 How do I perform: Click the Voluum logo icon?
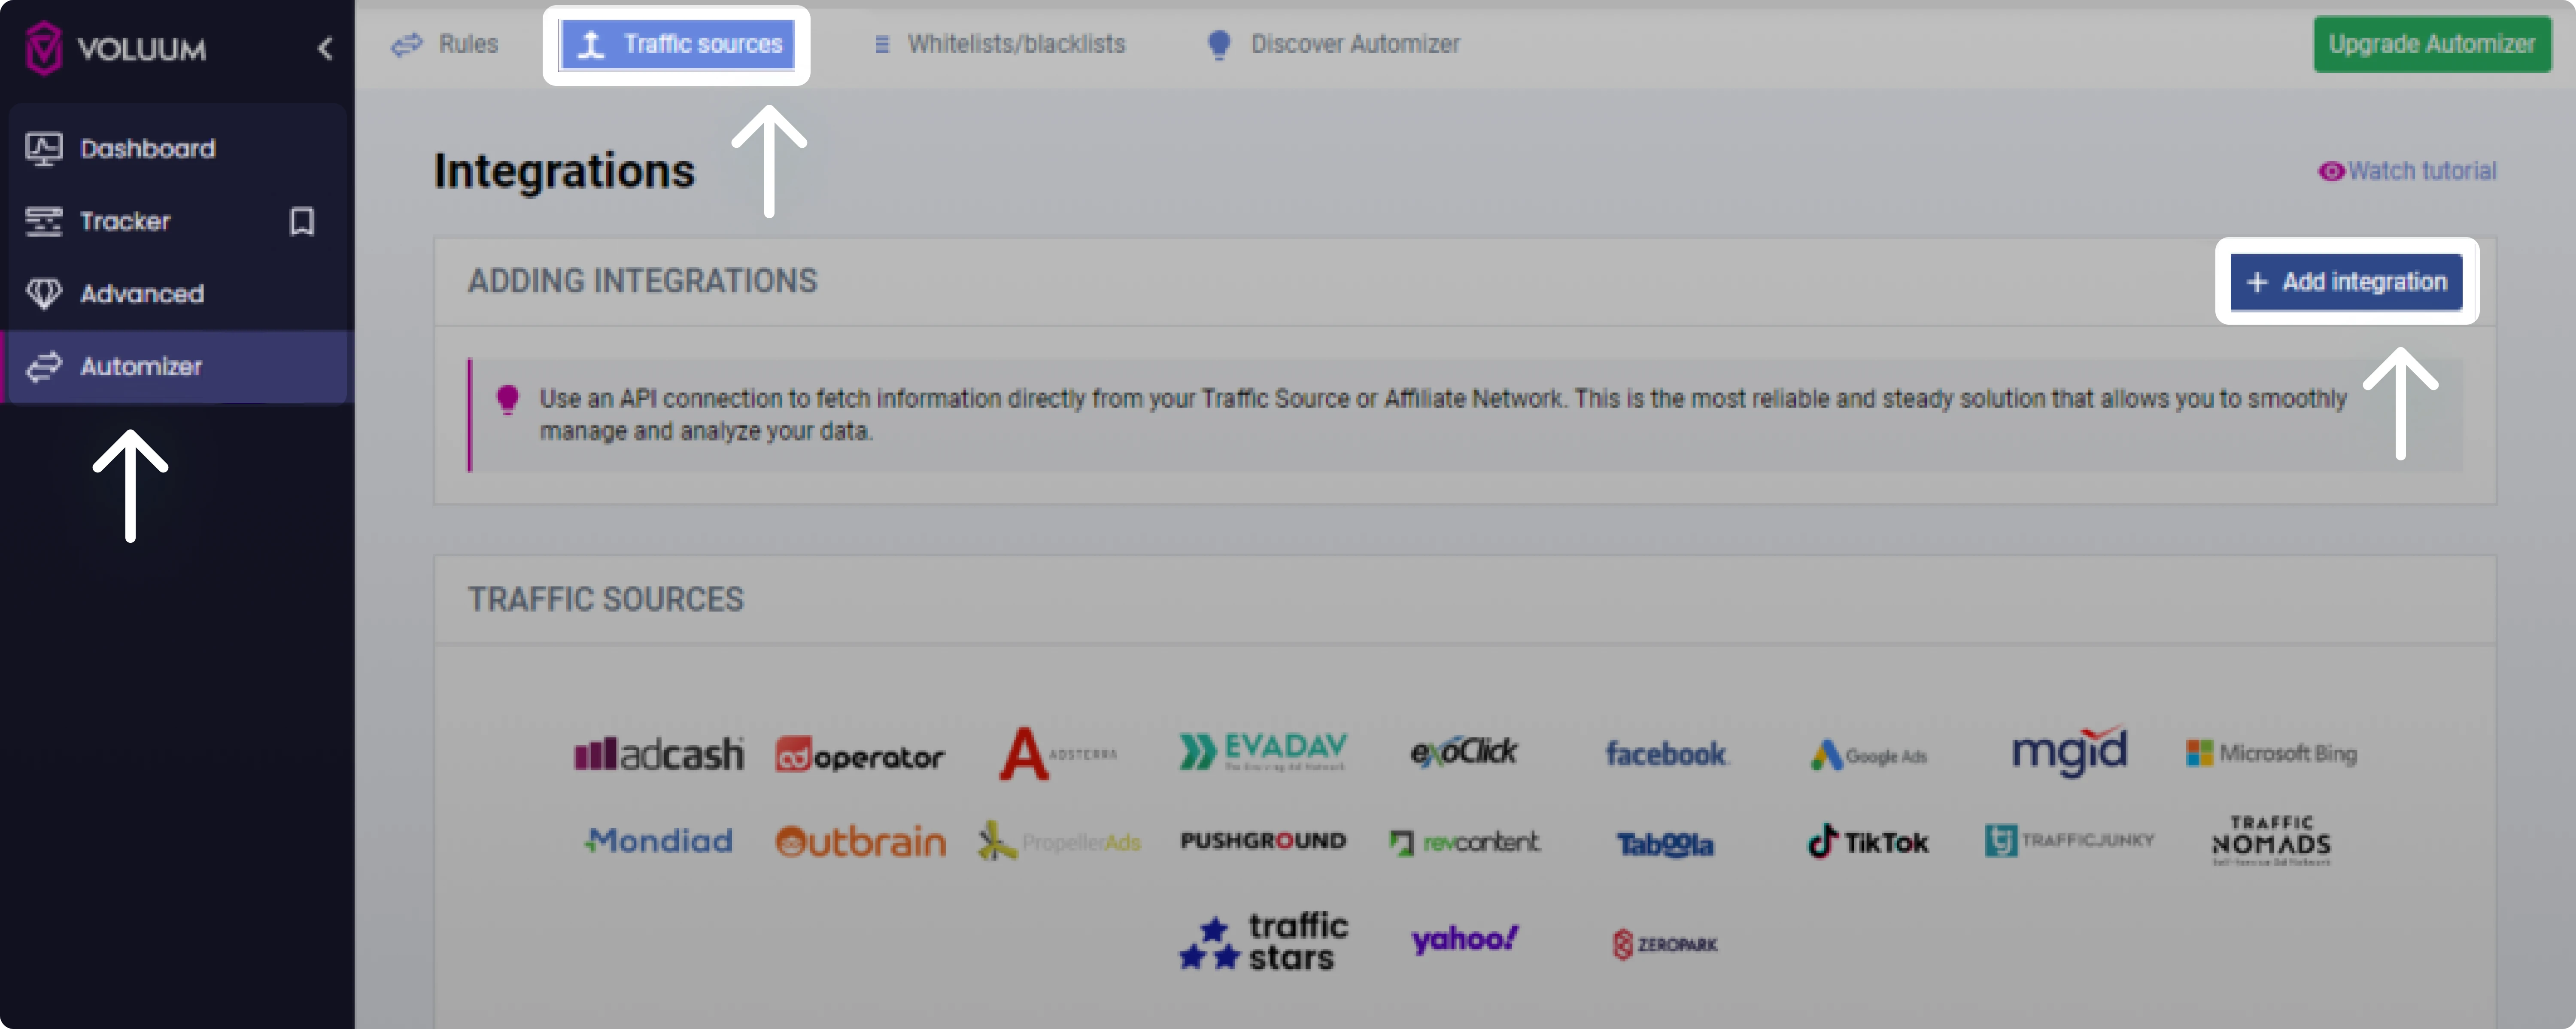(43, 48)
